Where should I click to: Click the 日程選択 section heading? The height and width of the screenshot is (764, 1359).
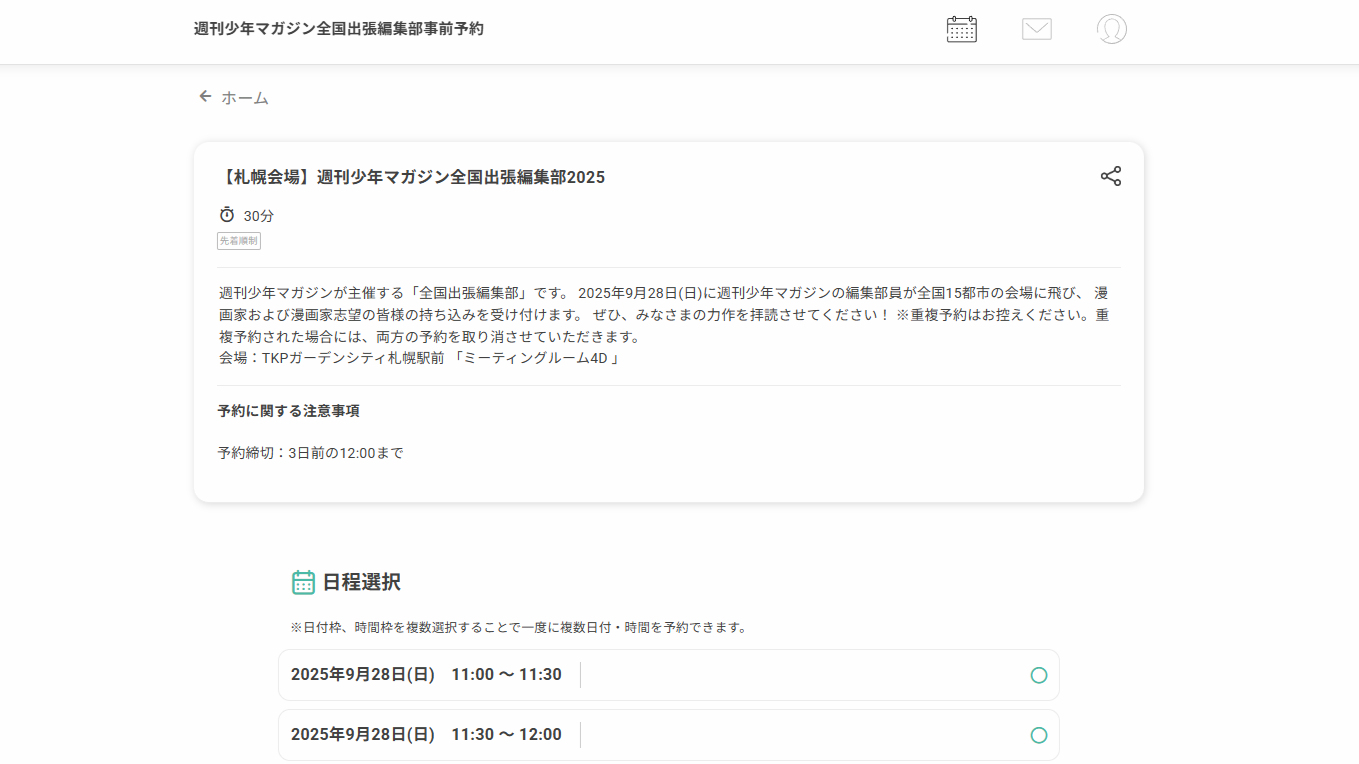(361, 582)
